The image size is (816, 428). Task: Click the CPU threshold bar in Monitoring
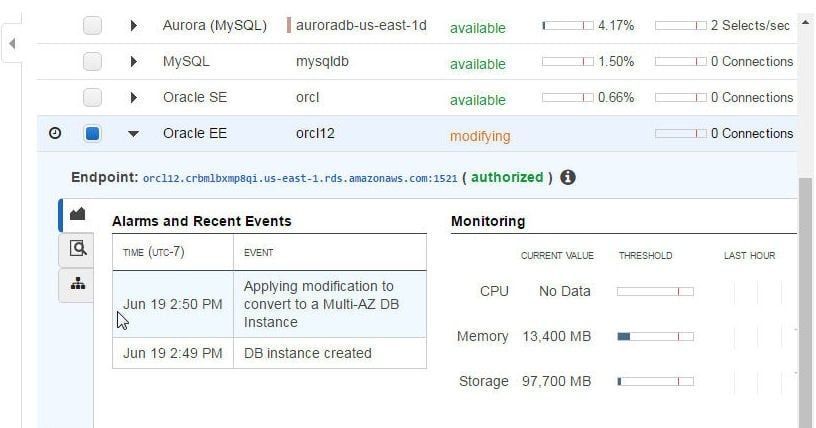click(x=655, y=292)
